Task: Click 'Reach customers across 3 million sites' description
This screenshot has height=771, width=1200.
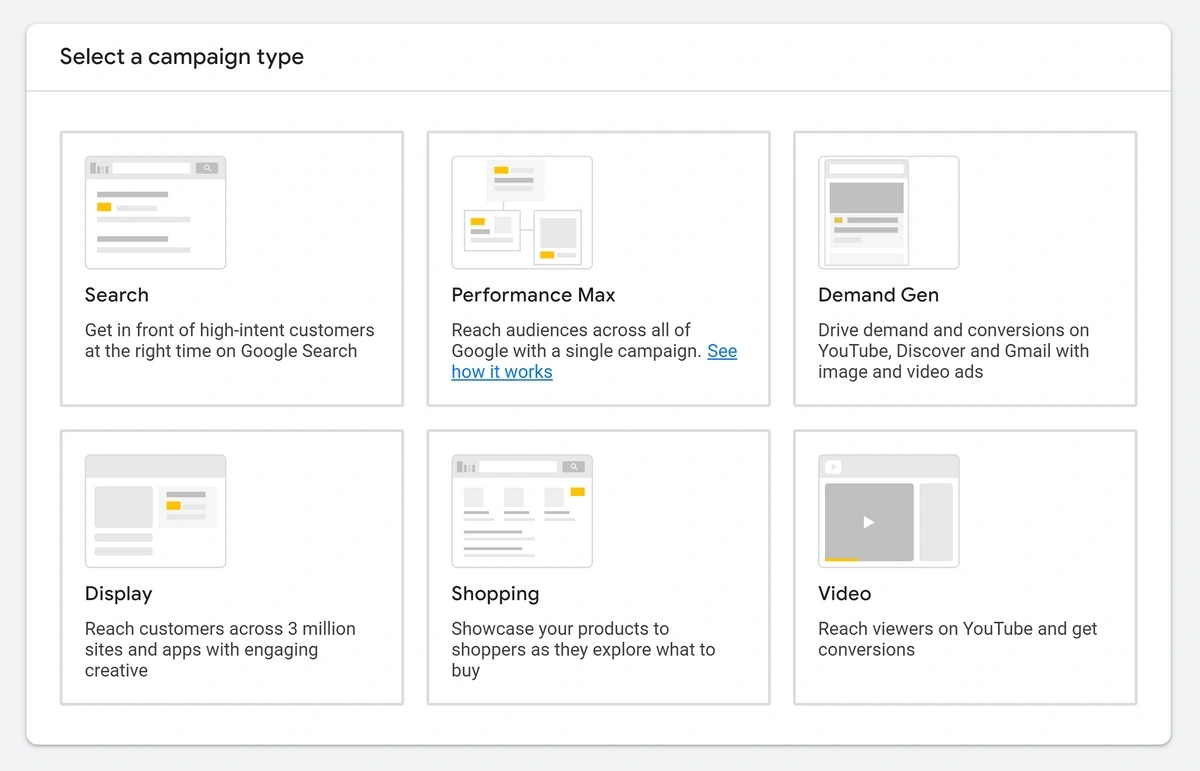Action: pos(220,650)
